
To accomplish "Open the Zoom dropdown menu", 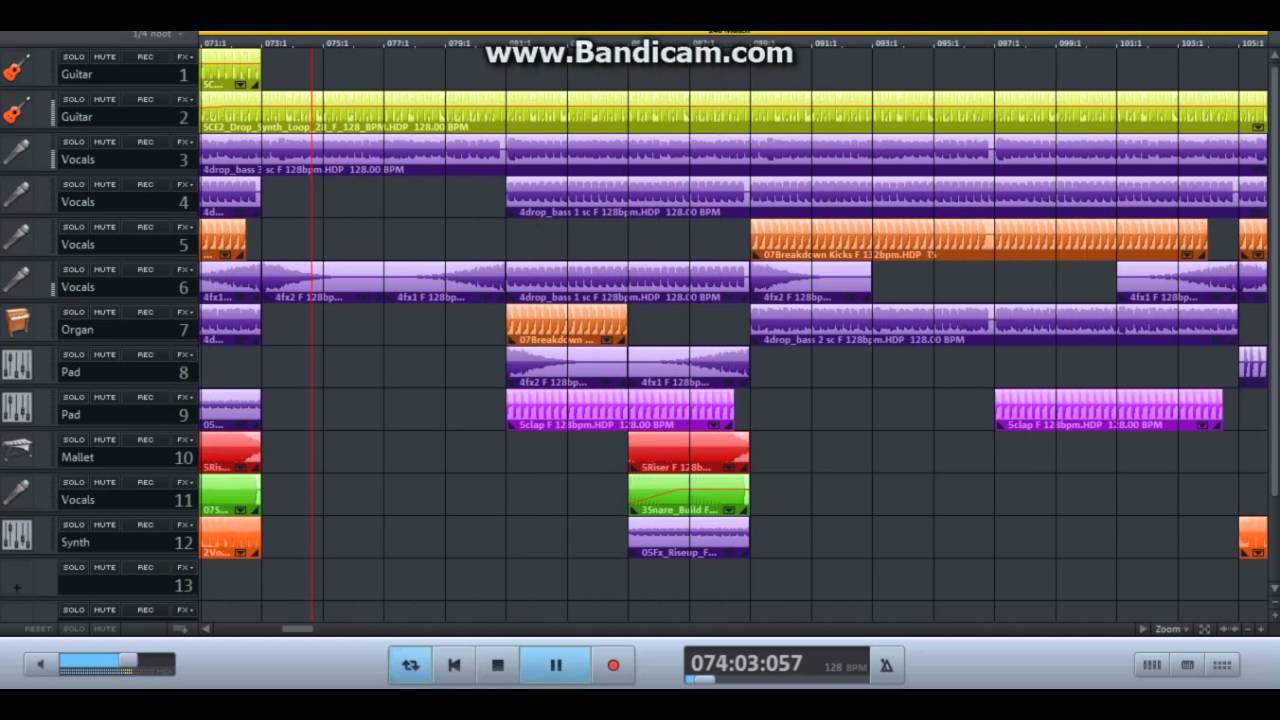I will 1171,629.
